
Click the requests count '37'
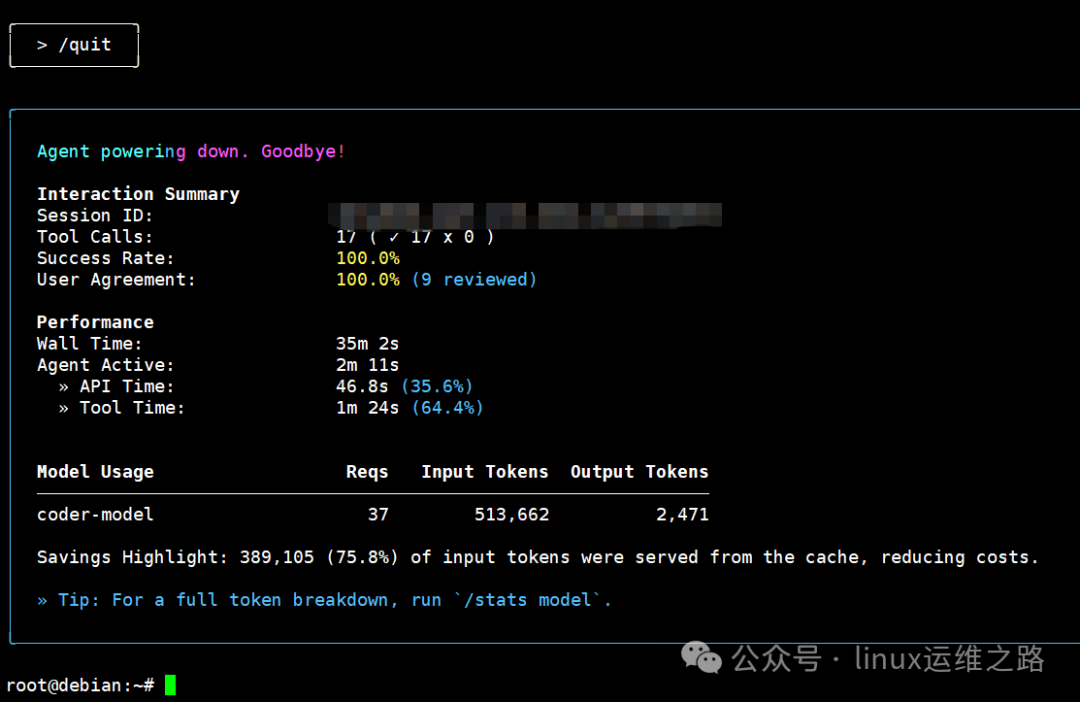point(378,515)
